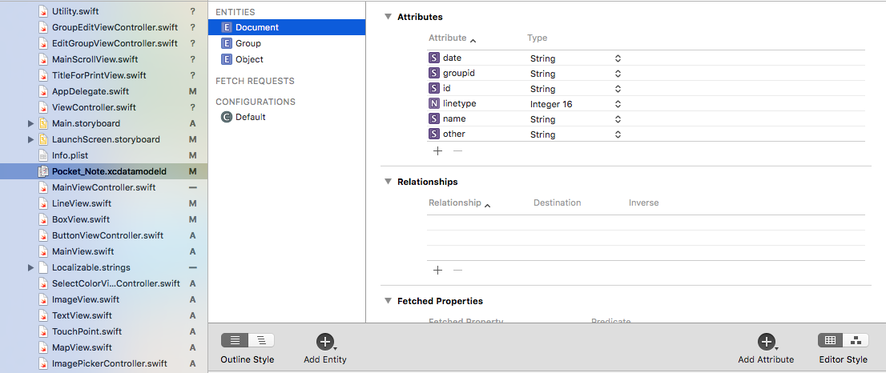Select the groupid attribute row icon
886x373 pixels.
point(434,73)
